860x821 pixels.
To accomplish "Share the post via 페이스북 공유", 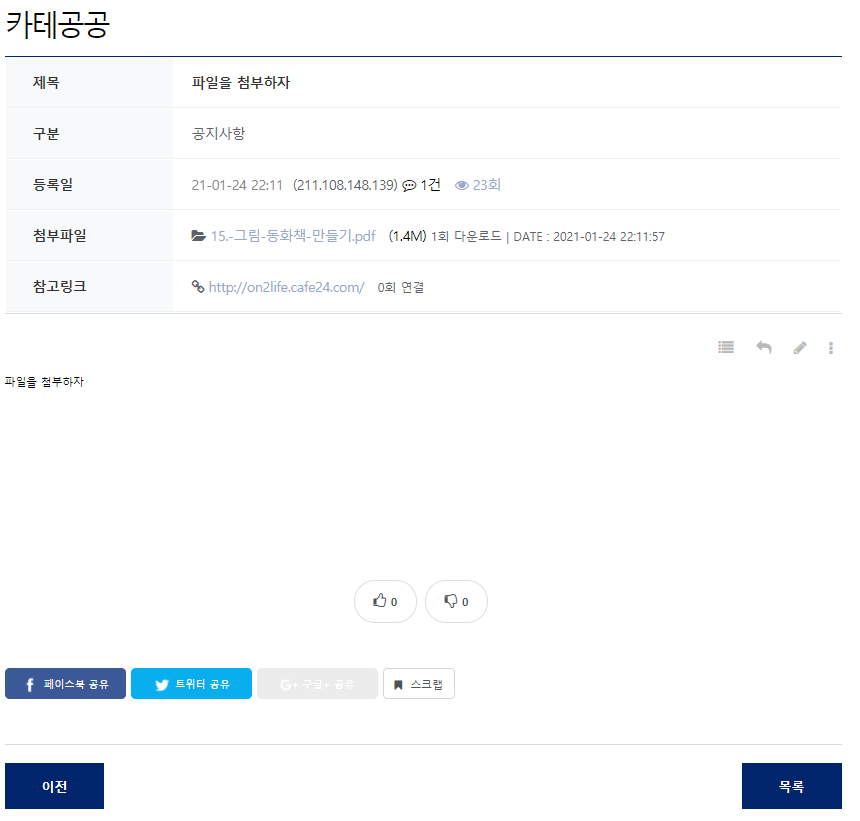I will click(65, 684).
